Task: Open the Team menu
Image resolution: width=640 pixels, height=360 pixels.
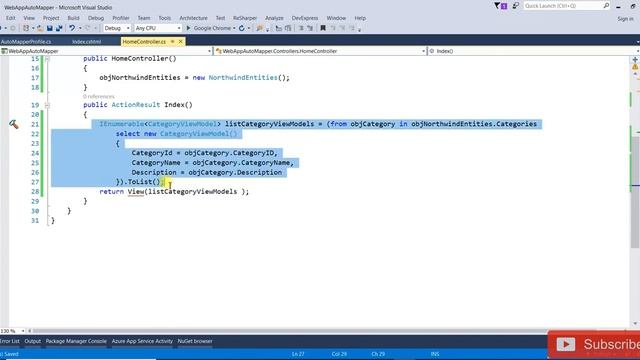Action: tap(144, 18)
